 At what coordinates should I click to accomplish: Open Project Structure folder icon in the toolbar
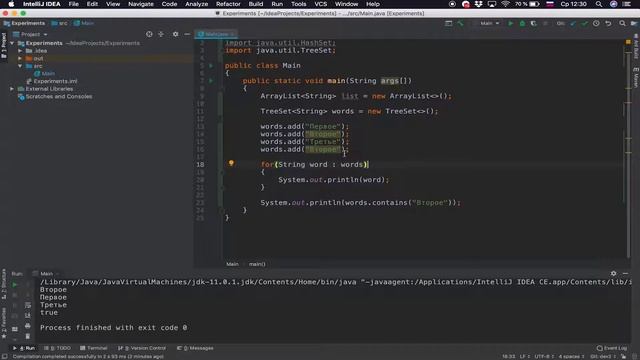[634, 24]
